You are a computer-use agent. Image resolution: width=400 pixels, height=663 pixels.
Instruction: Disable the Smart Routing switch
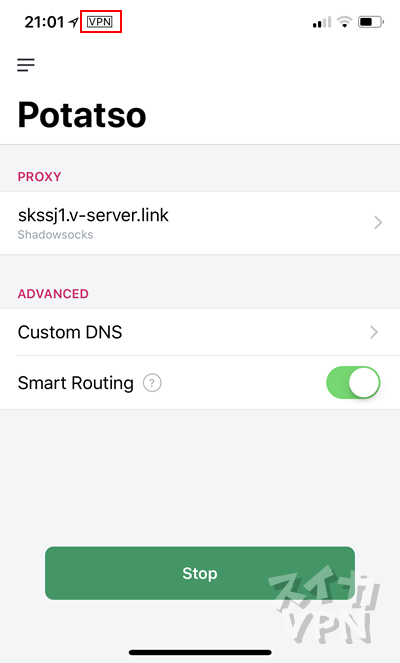[x=353, y=382]
